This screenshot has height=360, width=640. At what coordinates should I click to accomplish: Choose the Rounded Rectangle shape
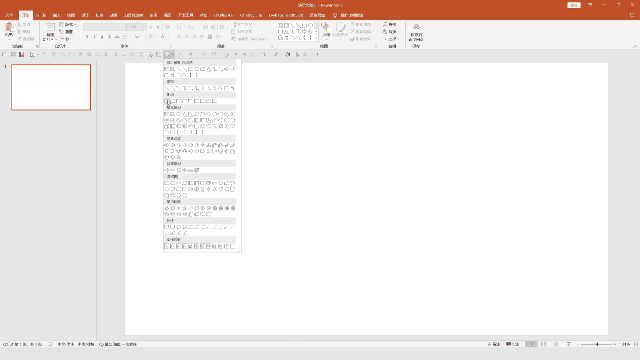pyautogui.click(x=172, y=101)
